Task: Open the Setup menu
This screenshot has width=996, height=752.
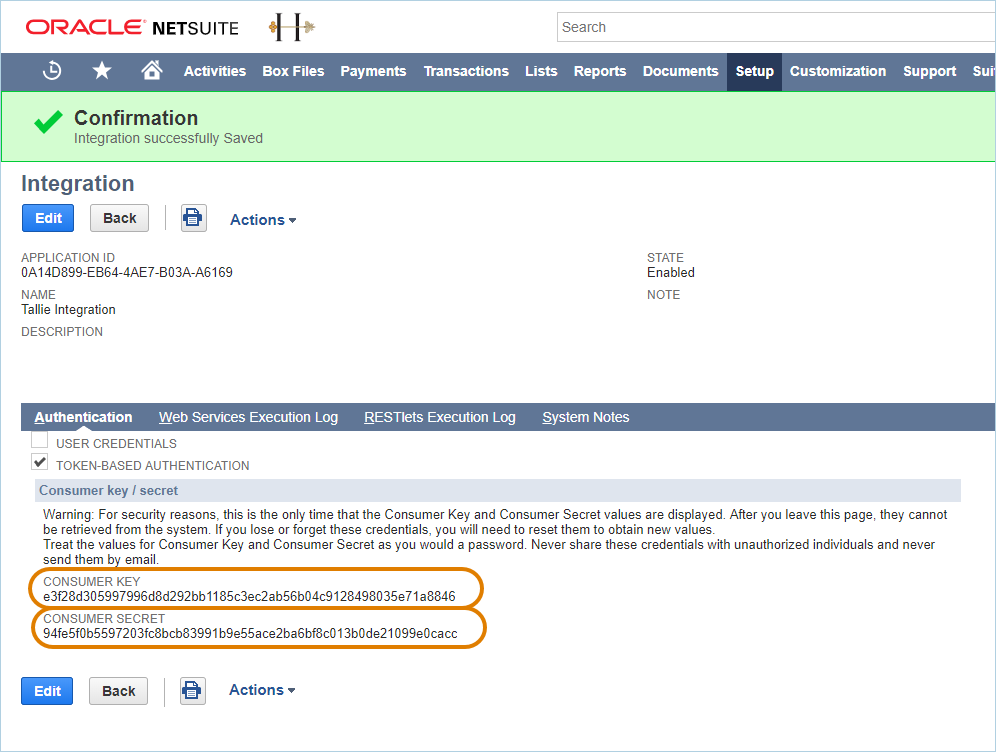Action: point(755,72)
